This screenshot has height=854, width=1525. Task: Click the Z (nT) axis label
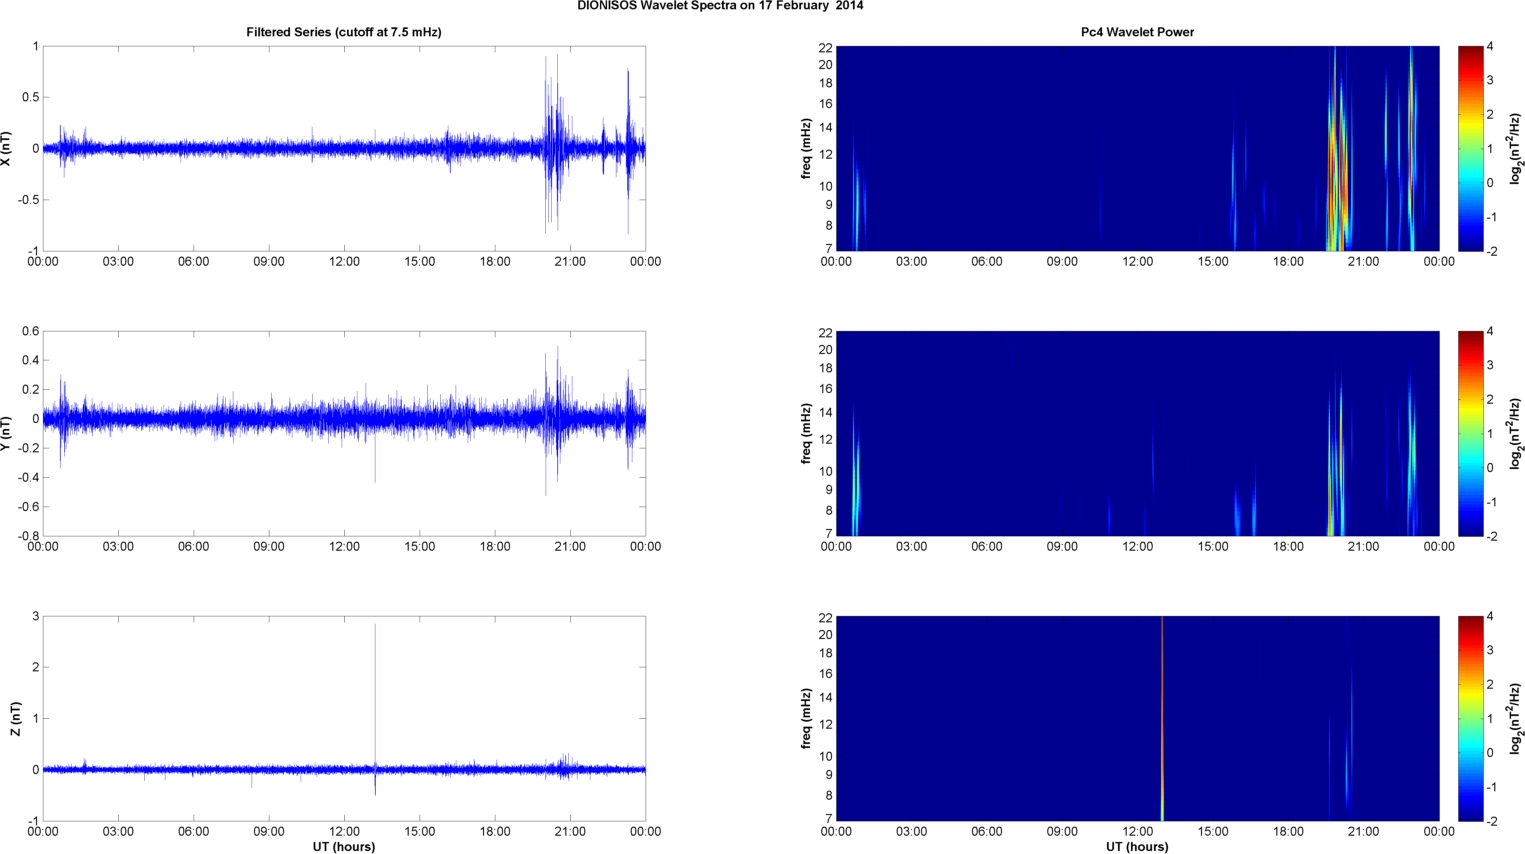coord(15,719)
